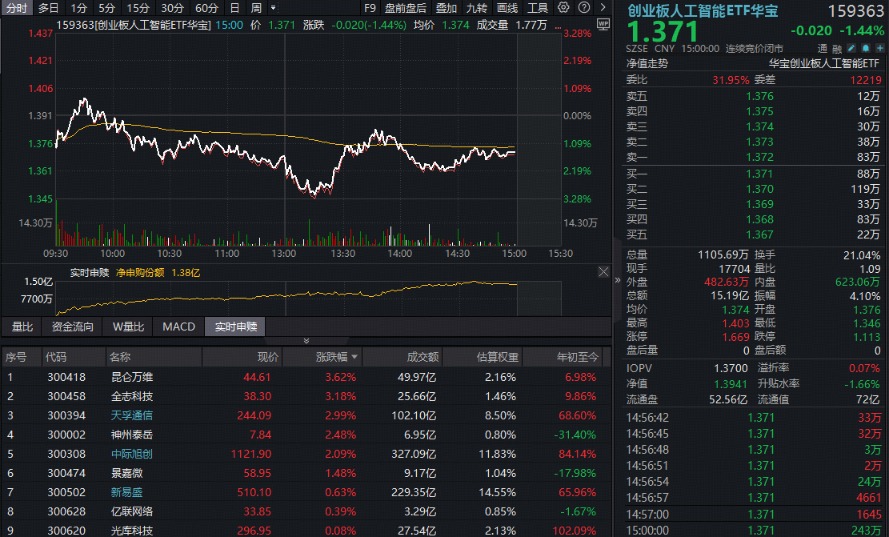Open the period dropdown arrow after 周
The width and height of the screenshot is (889, 537).
(x=273, y=8)
